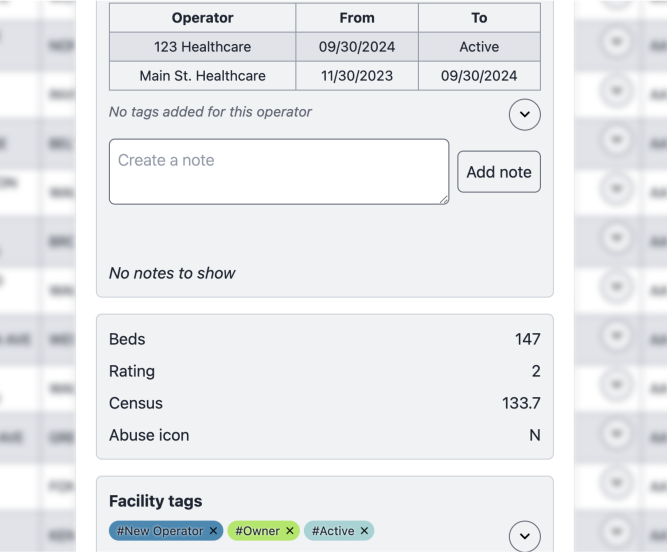Click the To column header
667x552 pixels.
click(479, 18)
